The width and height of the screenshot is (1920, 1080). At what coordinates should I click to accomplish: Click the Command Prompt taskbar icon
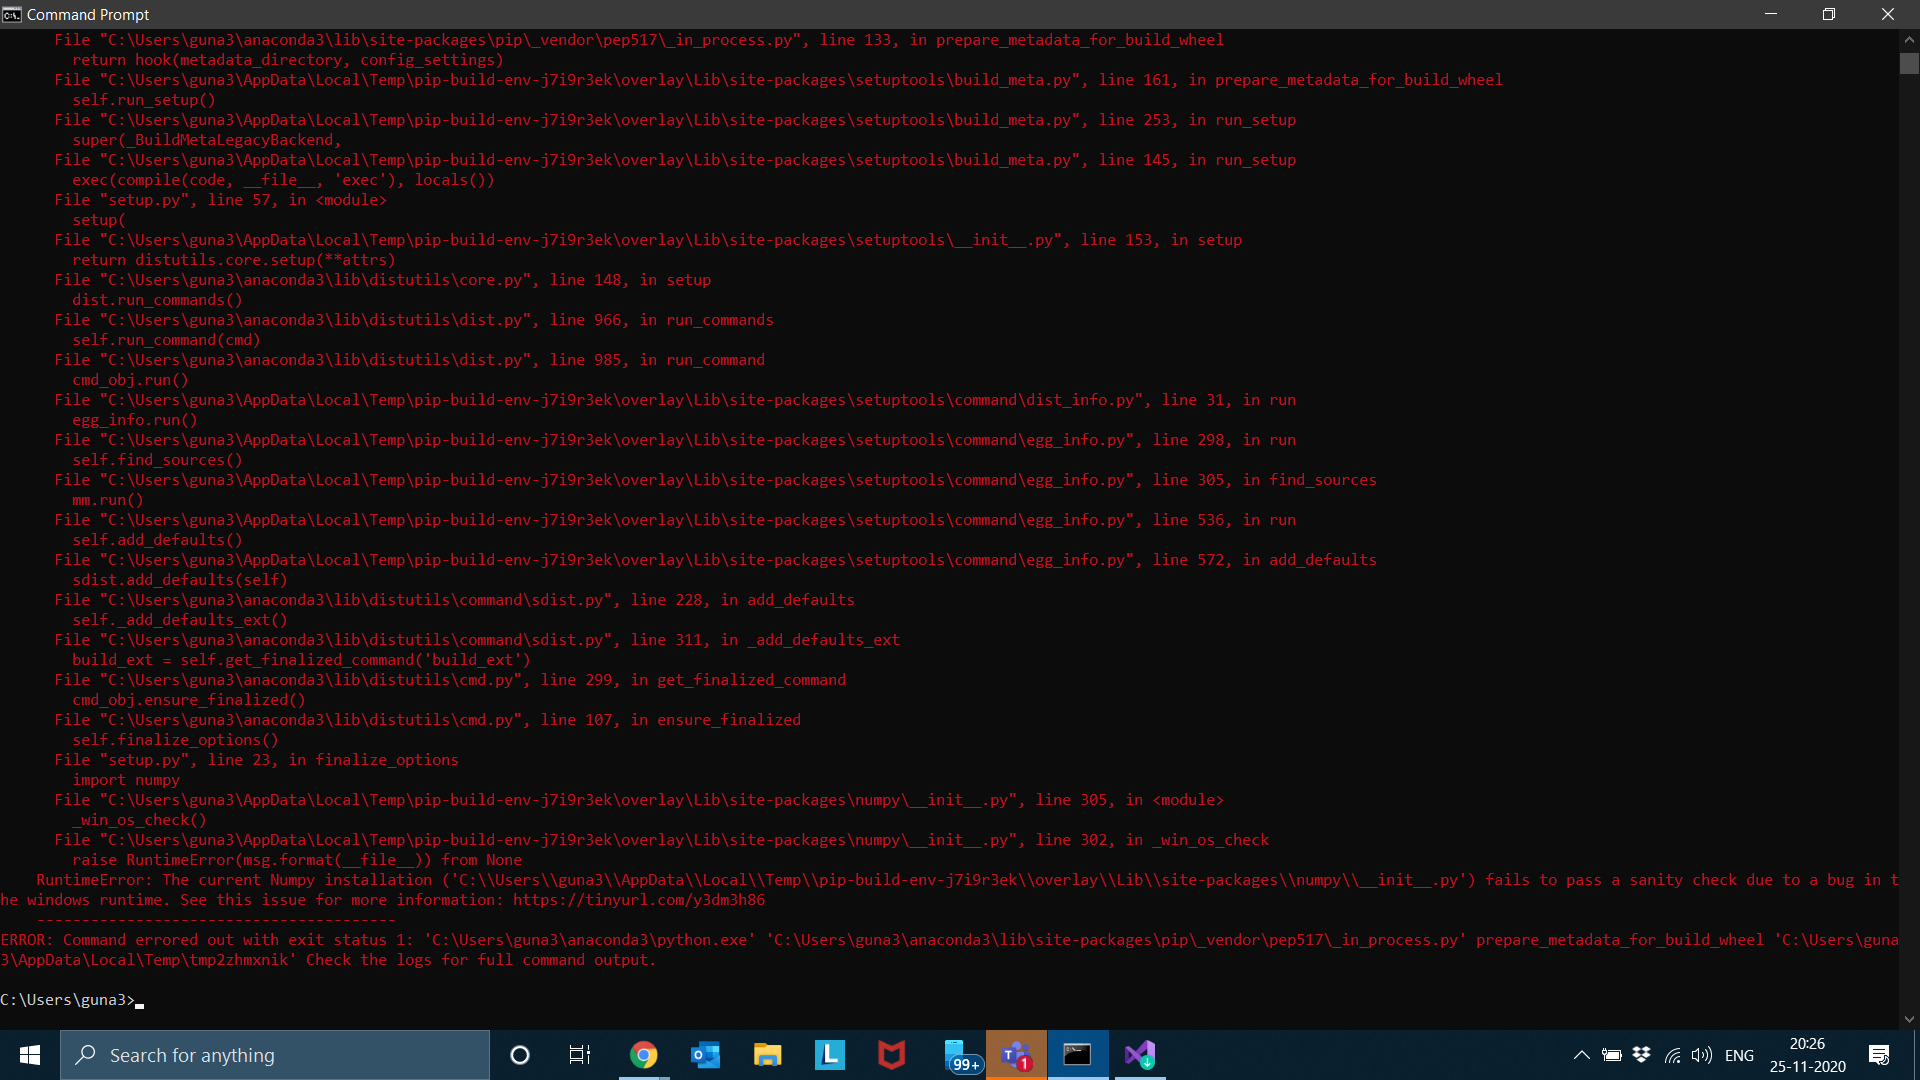(x=1078, y=1055)
